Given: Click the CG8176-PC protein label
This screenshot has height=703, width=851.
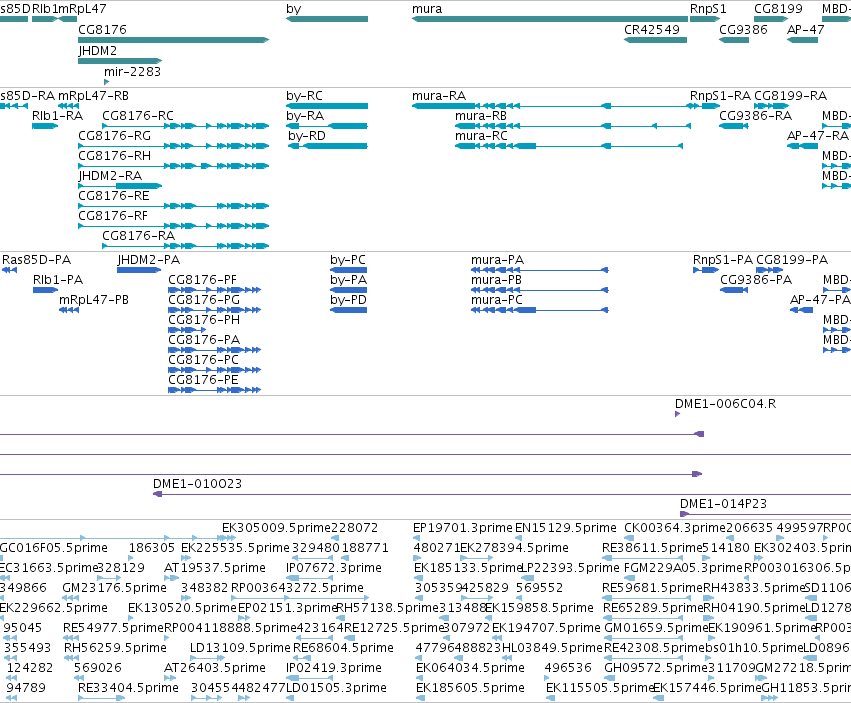Looking at the screenshot, I should (203, 360).
